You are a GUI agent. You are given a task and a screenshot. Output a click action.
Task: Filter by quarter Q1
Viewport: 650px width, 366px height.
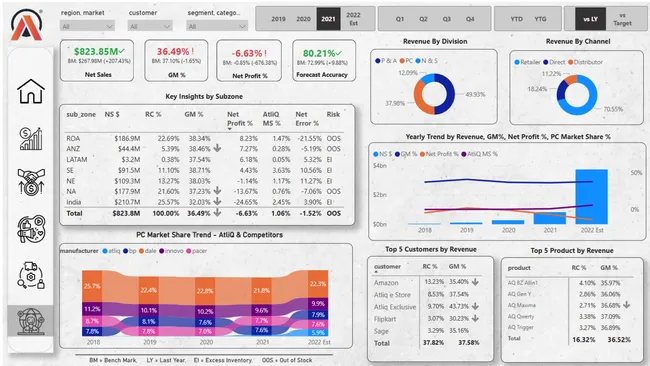[x=400, y=19]
